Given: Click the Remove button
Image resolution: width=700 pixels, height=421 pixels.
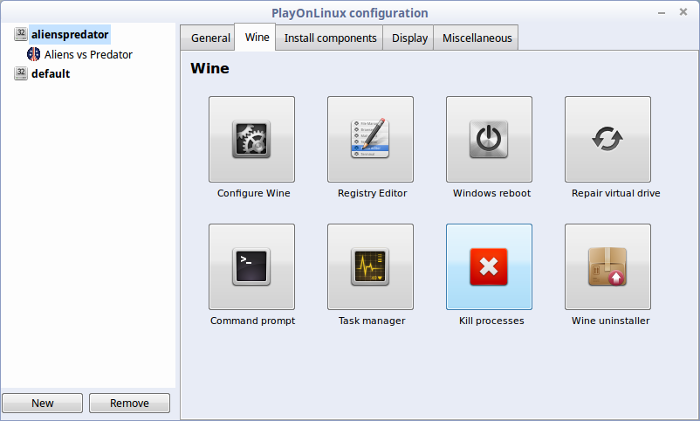Looking at the screenshot, I should click(129, 403).
